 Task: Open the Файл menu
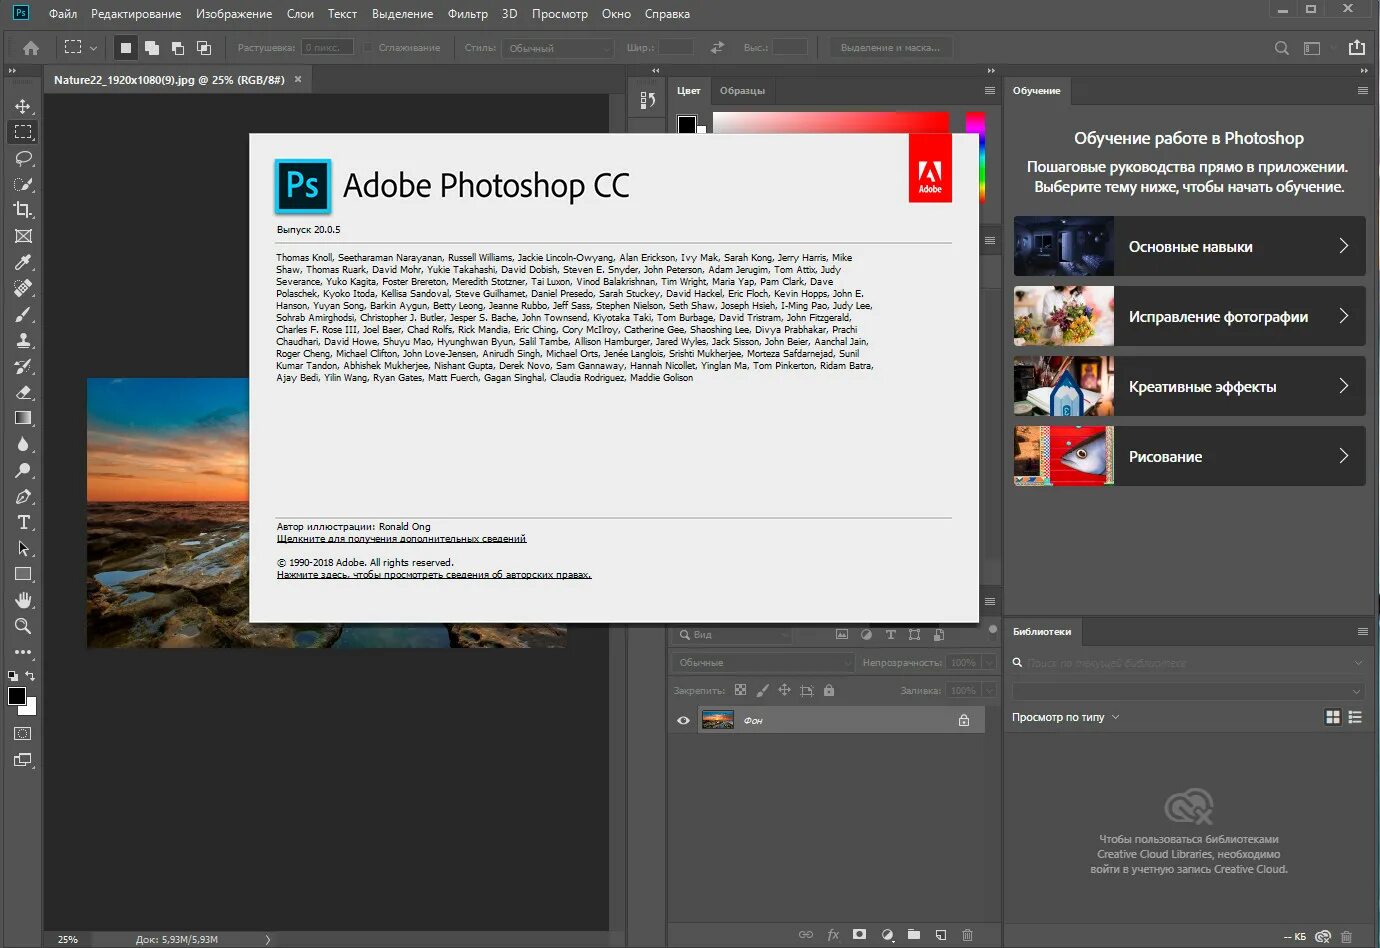[63, 14]
